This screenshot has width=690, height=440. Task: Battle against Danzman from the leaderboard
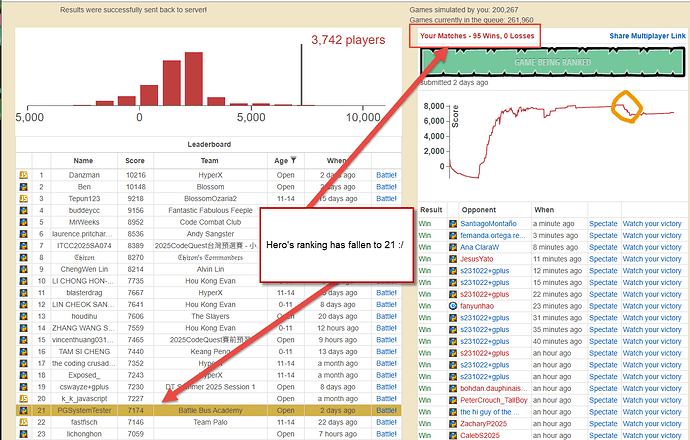pyautogui.click(x=386, y=175)
